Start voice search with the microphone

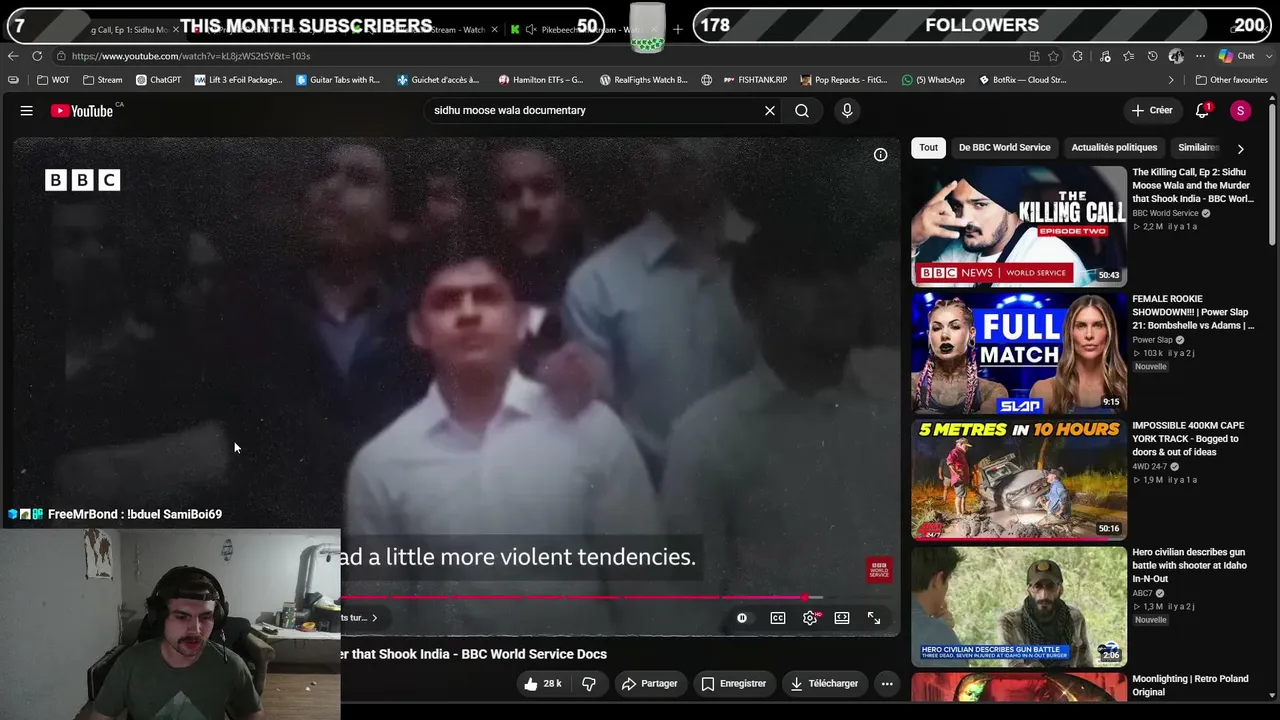click(847, 111)
